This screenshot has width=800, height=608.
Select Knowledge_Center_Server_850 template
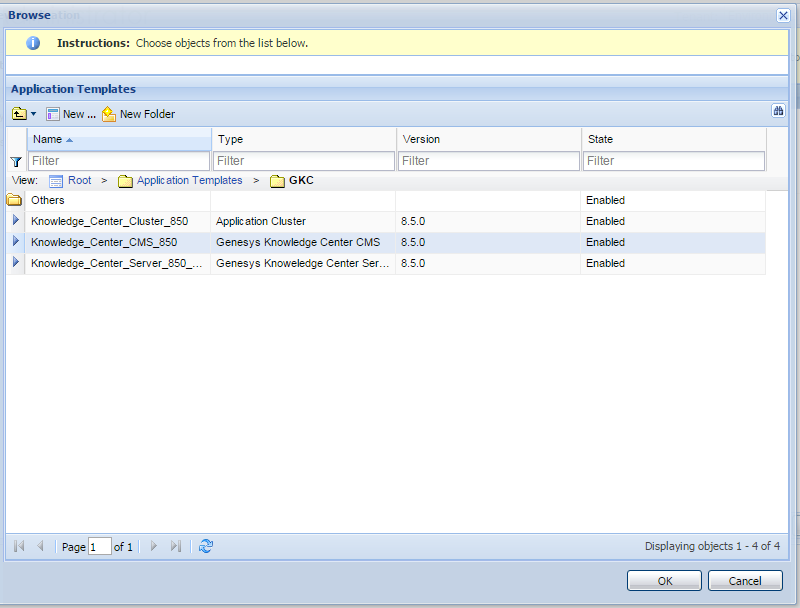pyautogui.click(x=116, y=263)
